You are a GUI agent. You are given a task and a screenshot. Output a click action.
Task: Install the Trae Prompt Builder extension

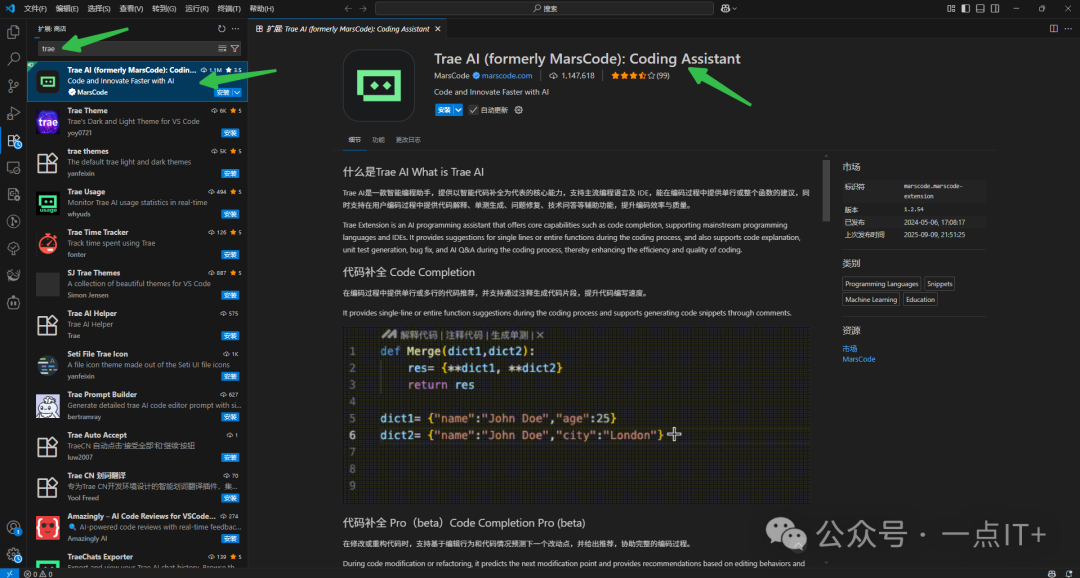pyautogui.click(x=230, y=417)
